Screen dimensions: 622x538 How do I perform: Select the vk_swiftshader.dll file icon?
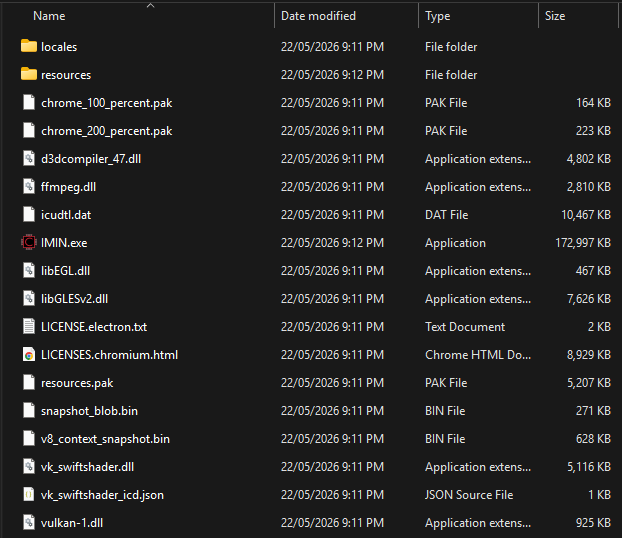(29, 467)
